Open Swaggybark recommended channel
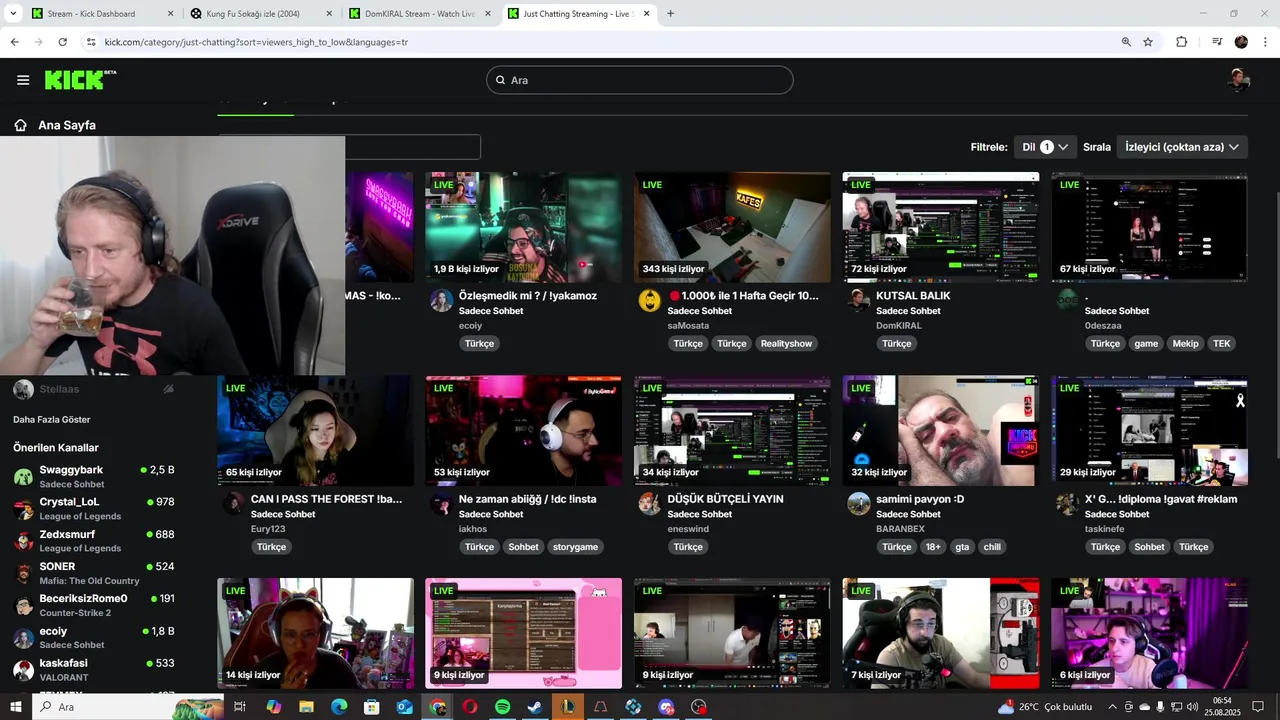 tap(95, 476)
